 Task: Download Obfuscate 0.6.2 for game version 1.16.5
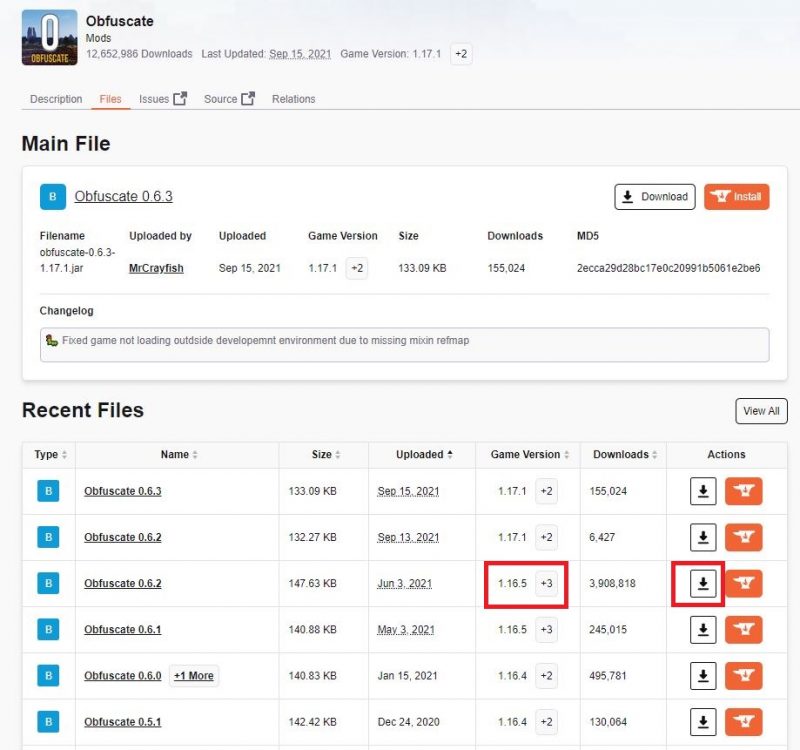click(x=703, y=583)
